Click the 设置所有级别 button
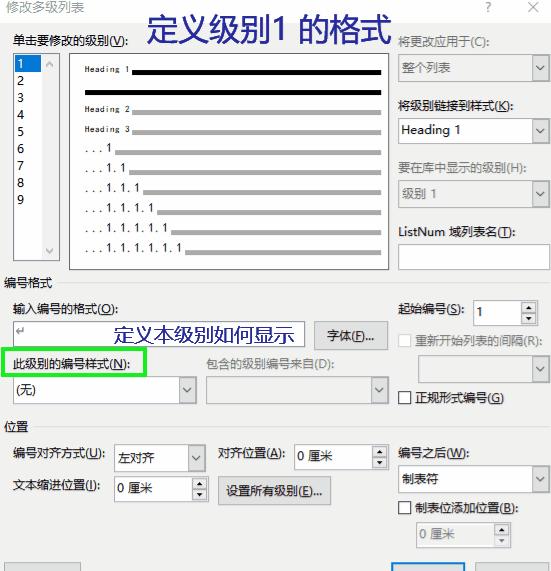551x571 pixels. click(274, 491)
